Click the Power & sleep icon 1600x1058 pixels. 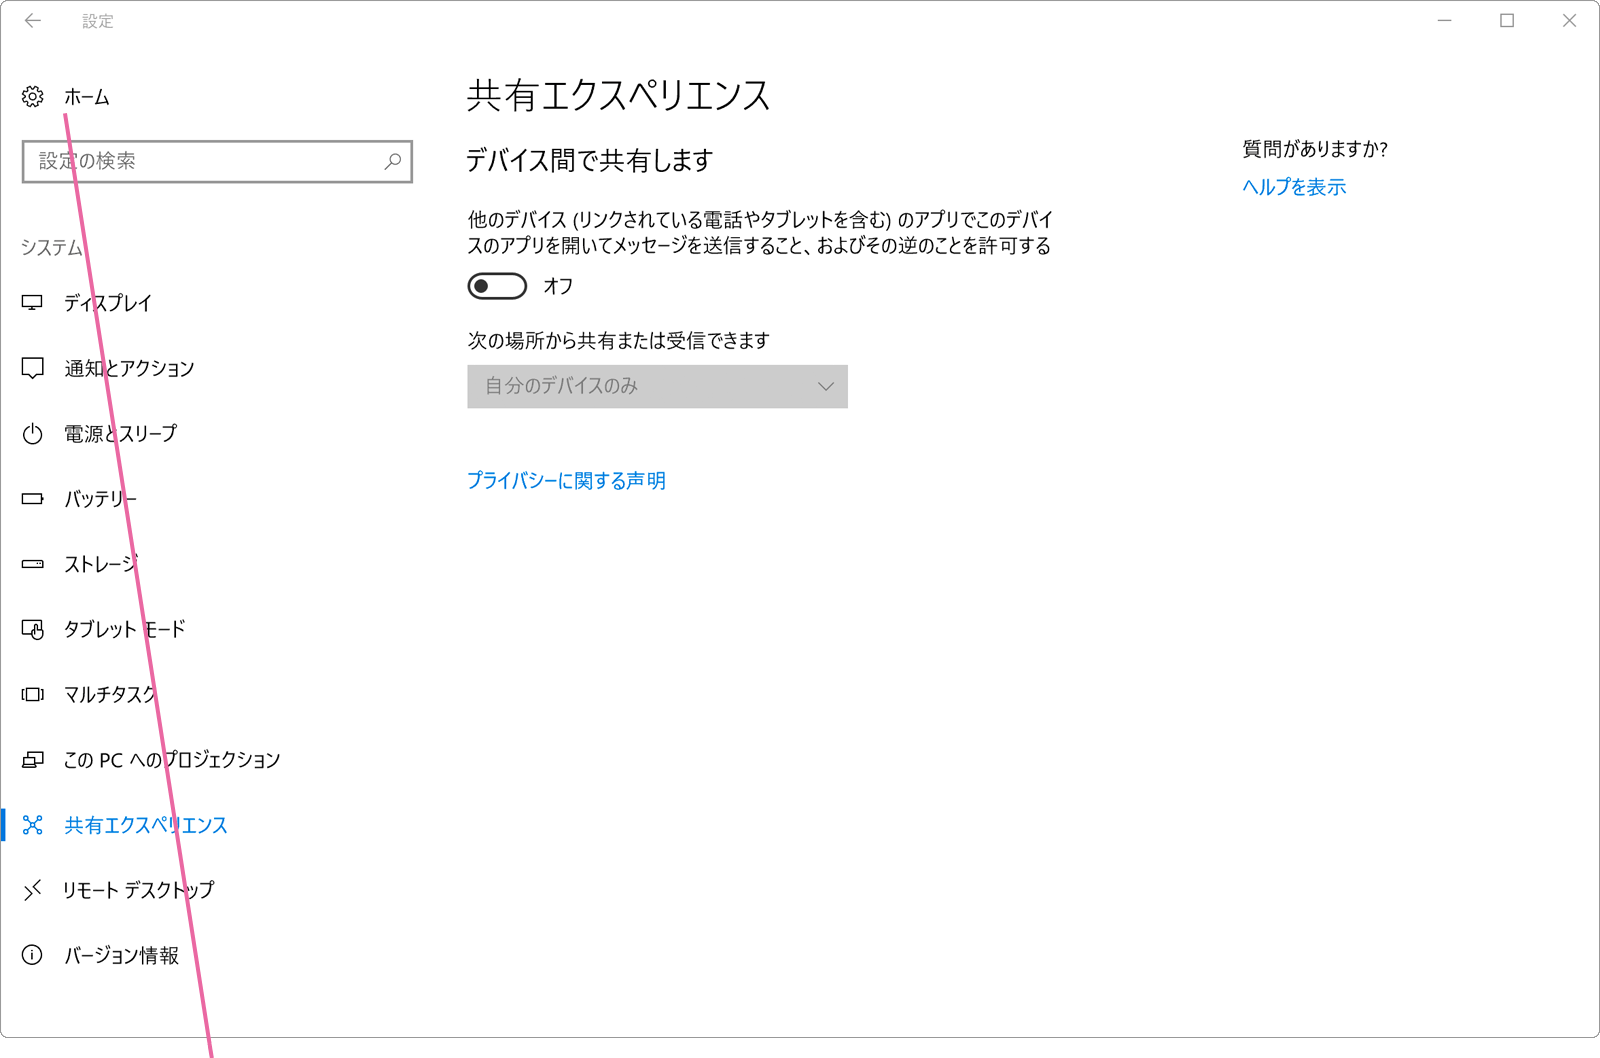(33, 434)
